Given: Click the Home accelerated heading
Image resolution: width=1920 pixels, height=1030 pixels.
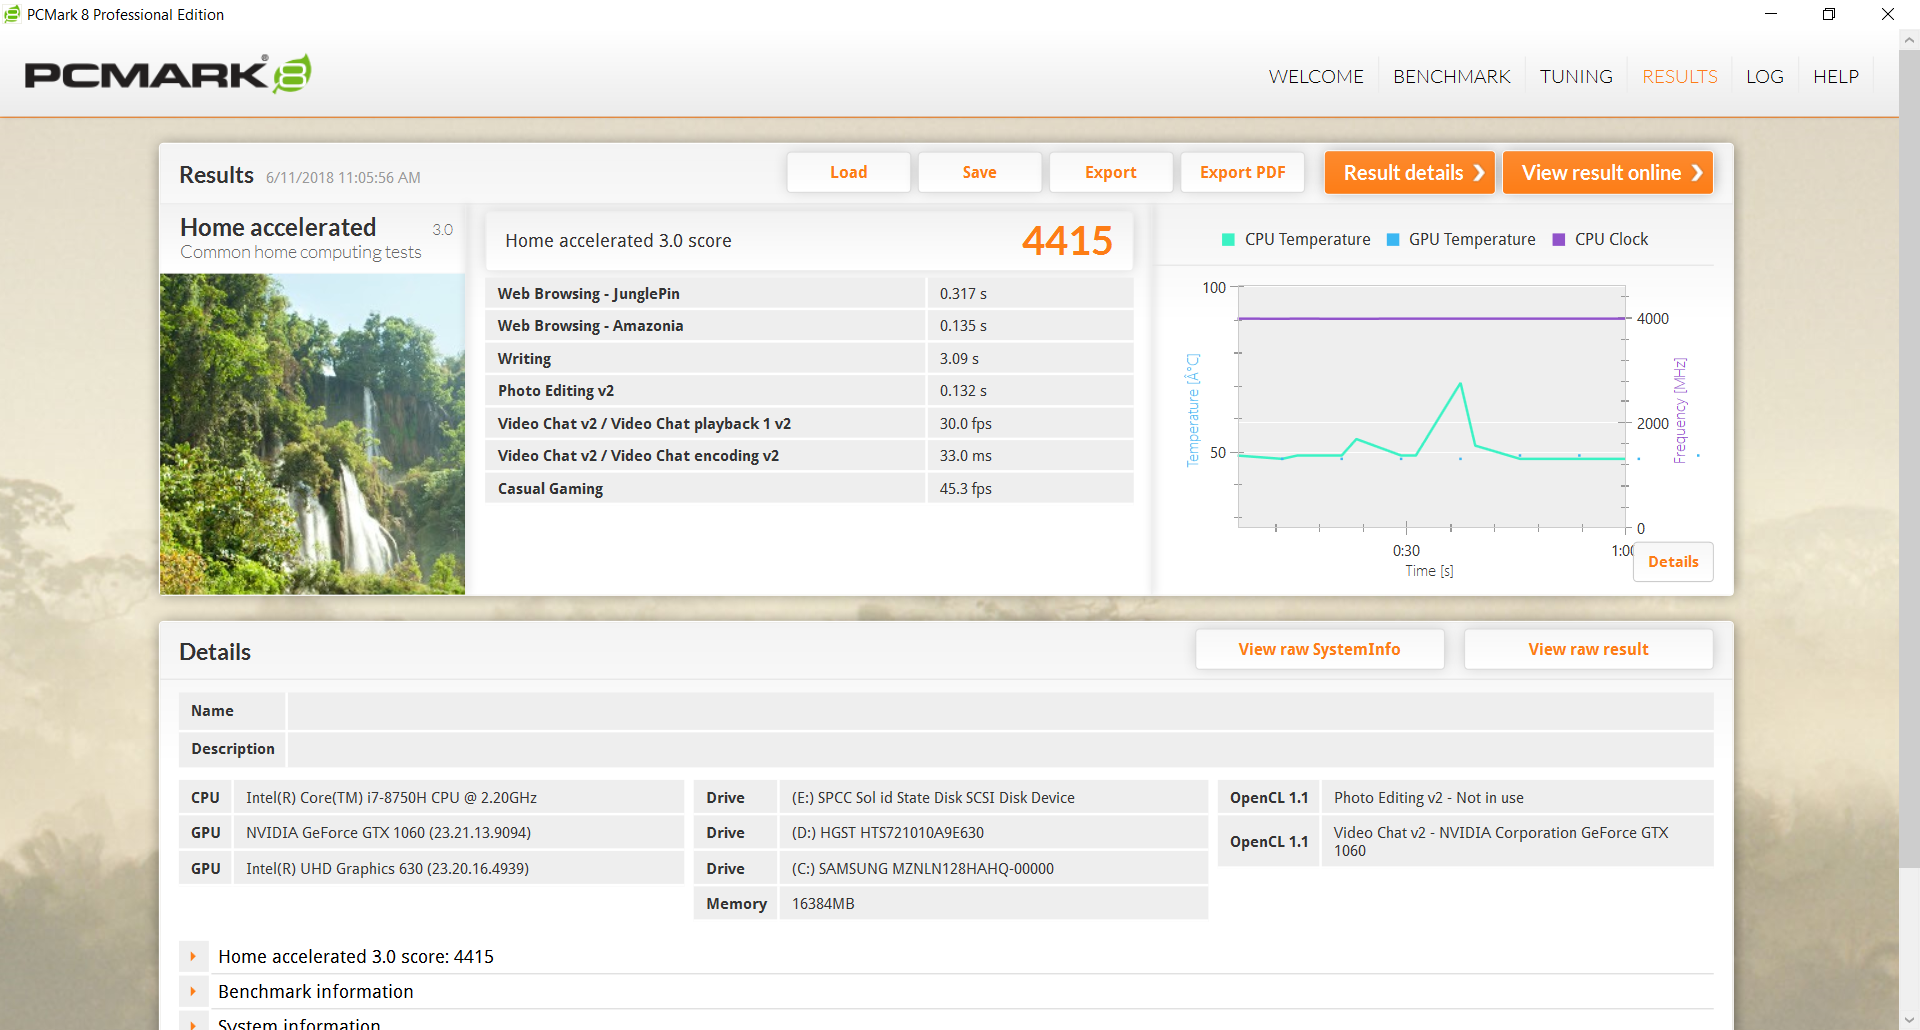Looking at the screenshot, I should pyautogui.click(x=278, y=228).
